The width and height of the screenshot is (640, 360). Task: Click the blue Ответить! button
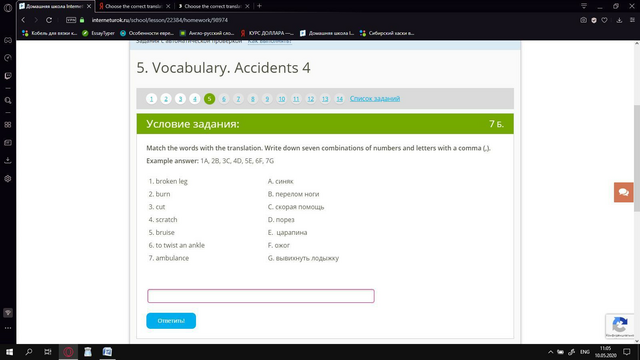pyautogui.click(x=171, y=321)
